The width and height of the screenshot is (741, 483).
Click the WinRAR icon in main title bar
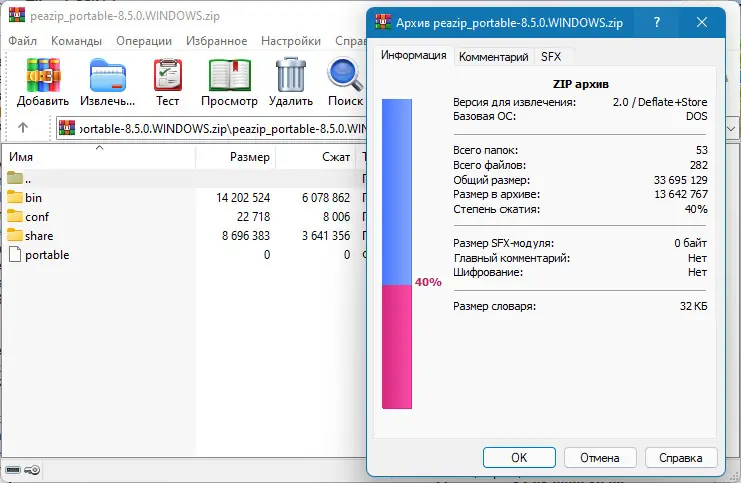pos(17,15)
